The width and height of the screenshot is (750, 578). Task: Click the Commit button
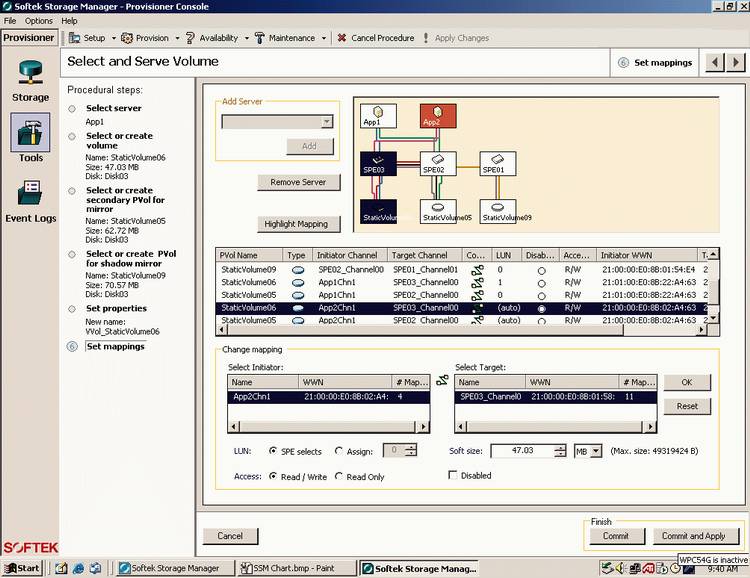(x=616, y=536)
